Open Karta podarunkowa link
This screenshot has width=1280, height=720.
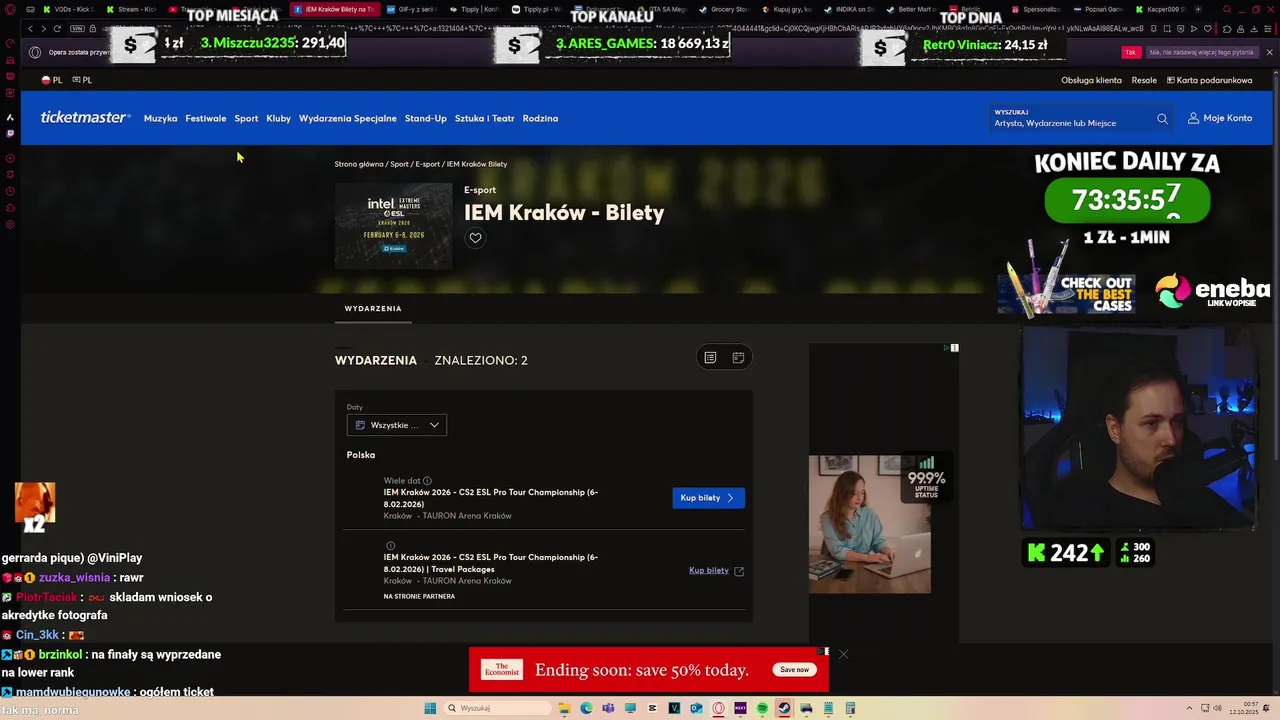(1209, 80)
